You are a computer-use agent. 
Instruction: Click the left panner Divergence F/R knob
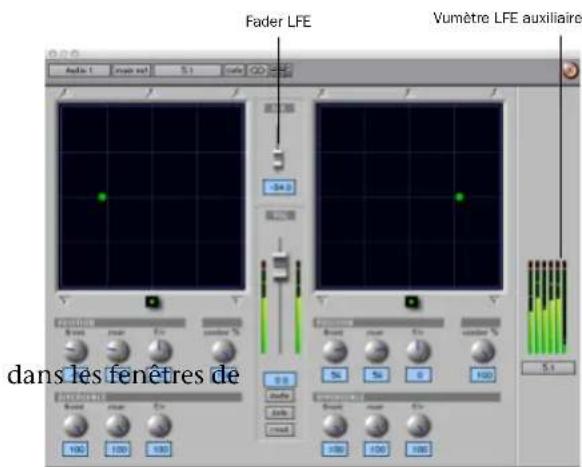pyautogui.click(x=160, y=425)
